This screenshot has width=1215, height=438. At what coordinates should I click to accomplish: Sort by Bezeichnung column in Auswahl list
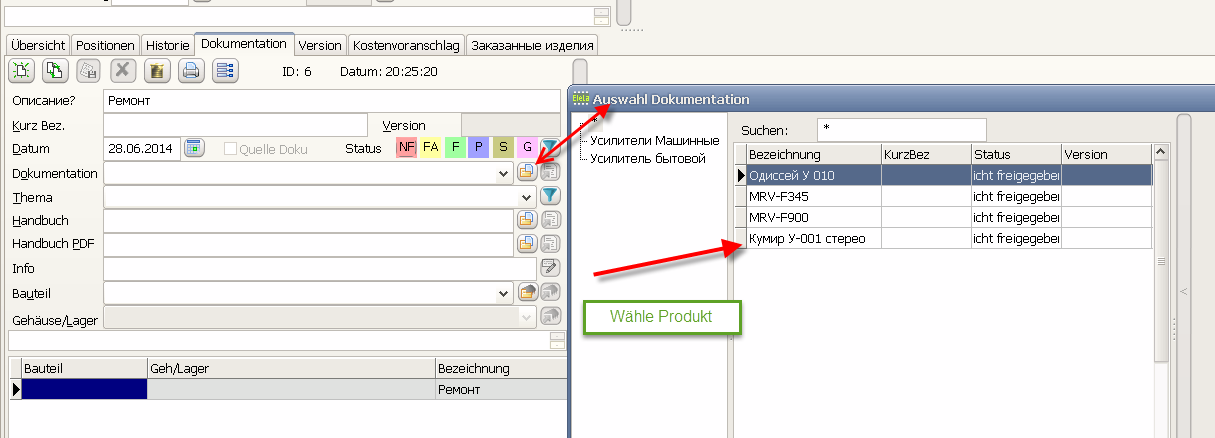[x=813, y=154]
